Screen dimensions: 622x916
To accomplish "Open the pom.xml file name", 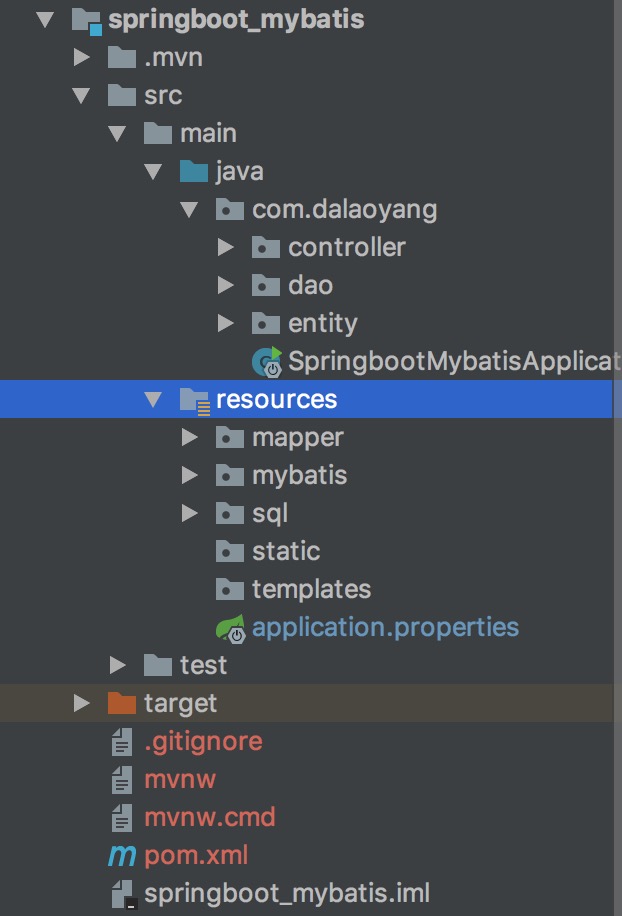I will pyautogui.click(x=196, y=856).
